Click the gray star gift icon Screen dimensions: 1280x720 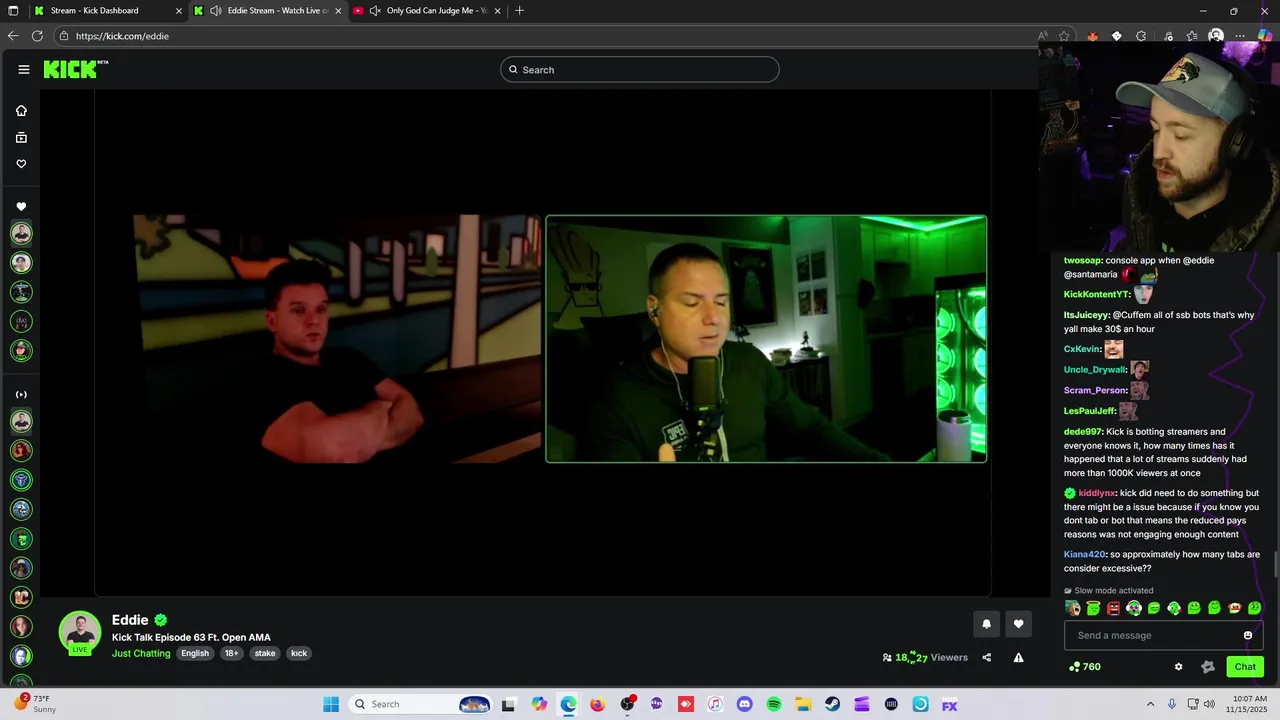click(x=1207, y=667)
